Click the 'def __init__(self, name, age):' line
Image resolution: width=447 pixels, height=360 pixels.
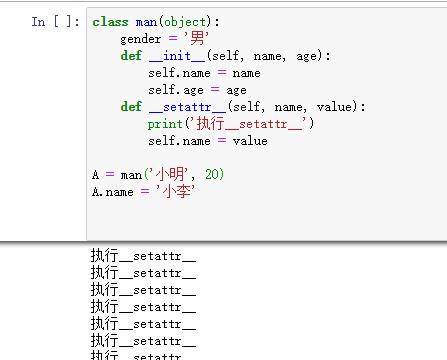[x=225, y=56]
